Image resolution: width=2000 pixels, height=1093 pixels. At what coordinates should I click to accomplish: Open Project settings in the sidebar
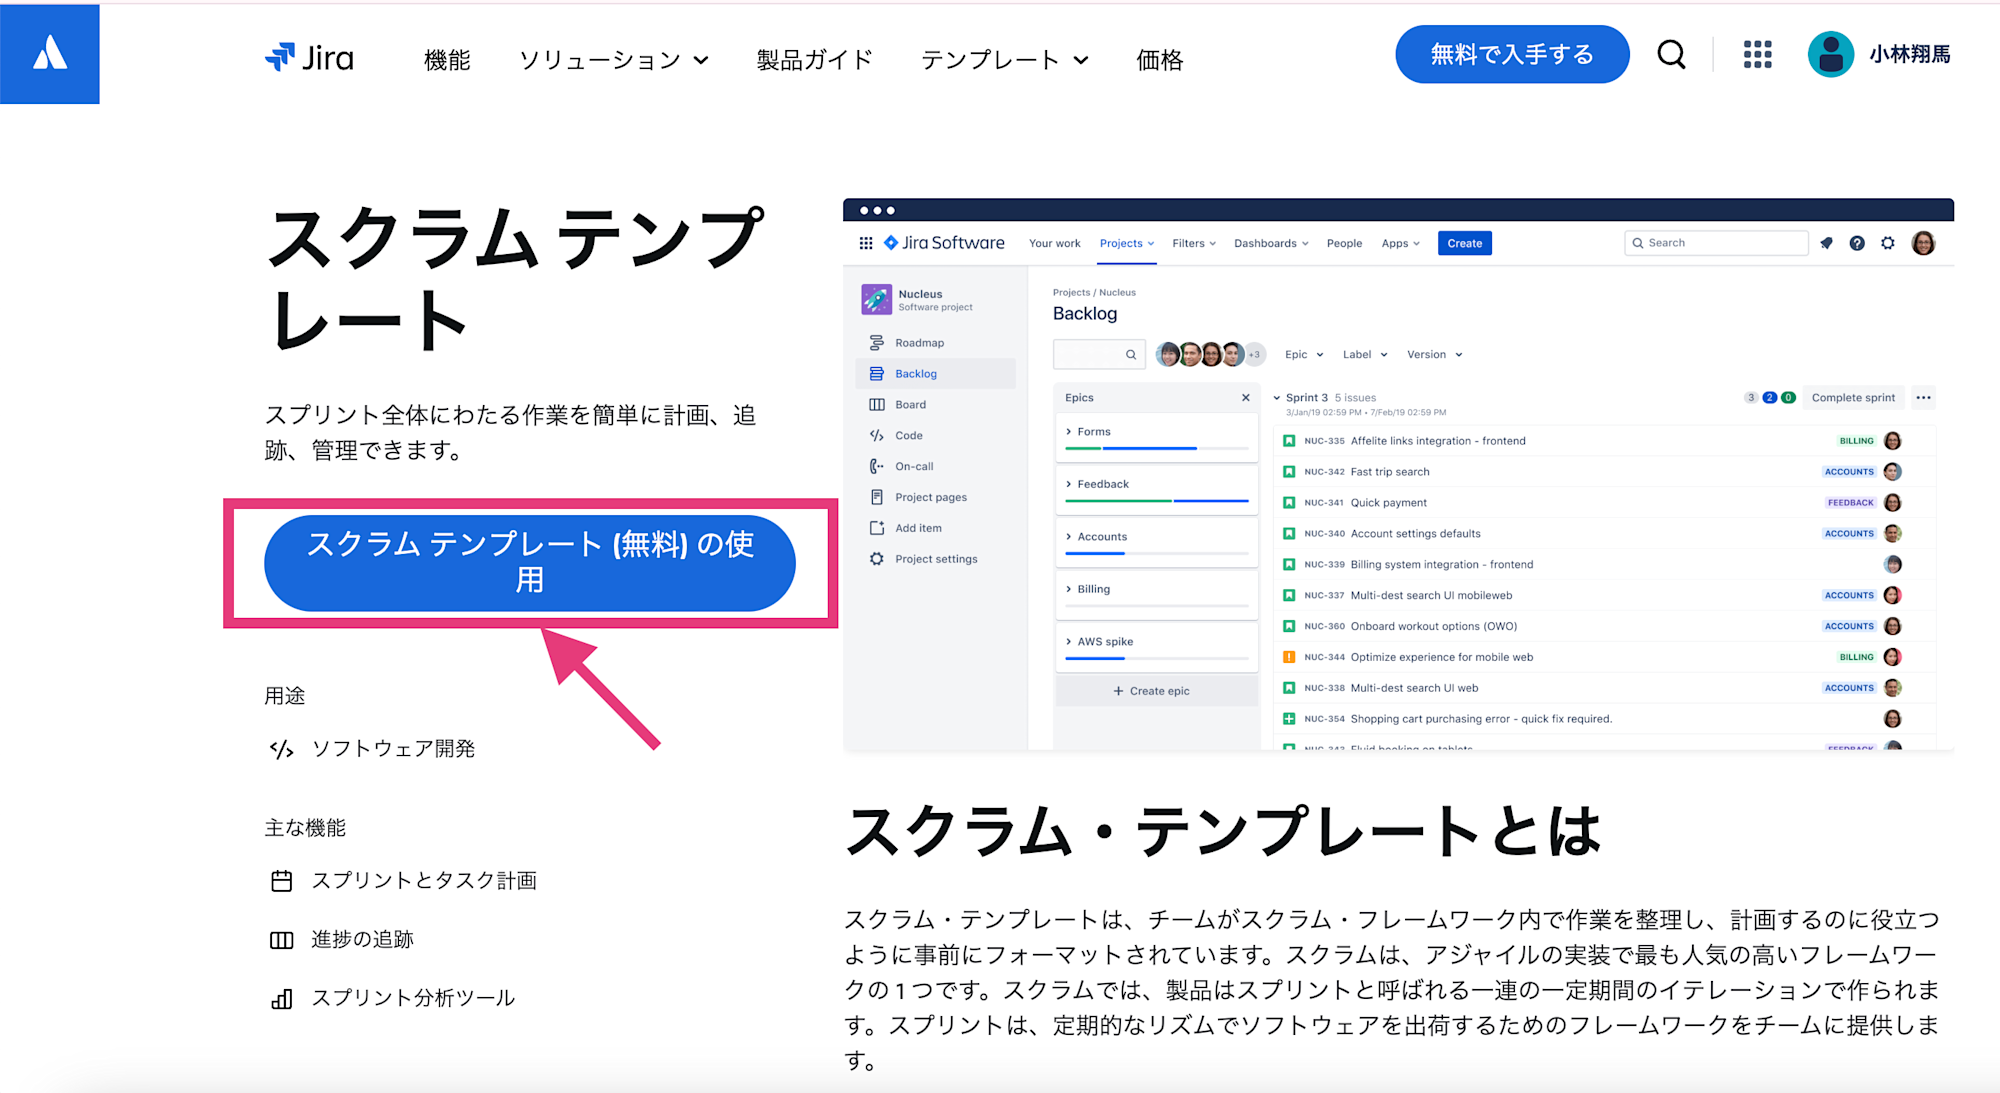[935, 560]
